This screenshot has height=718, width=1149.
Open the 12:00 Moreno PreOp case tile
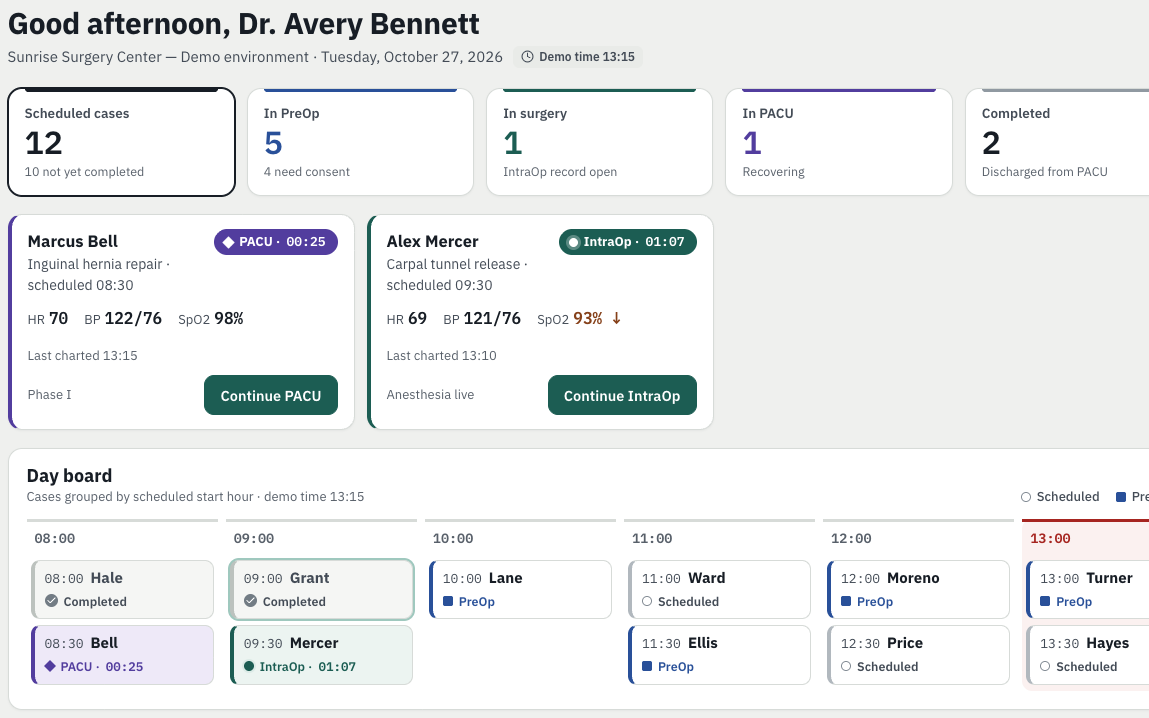[x=919, y=590]
